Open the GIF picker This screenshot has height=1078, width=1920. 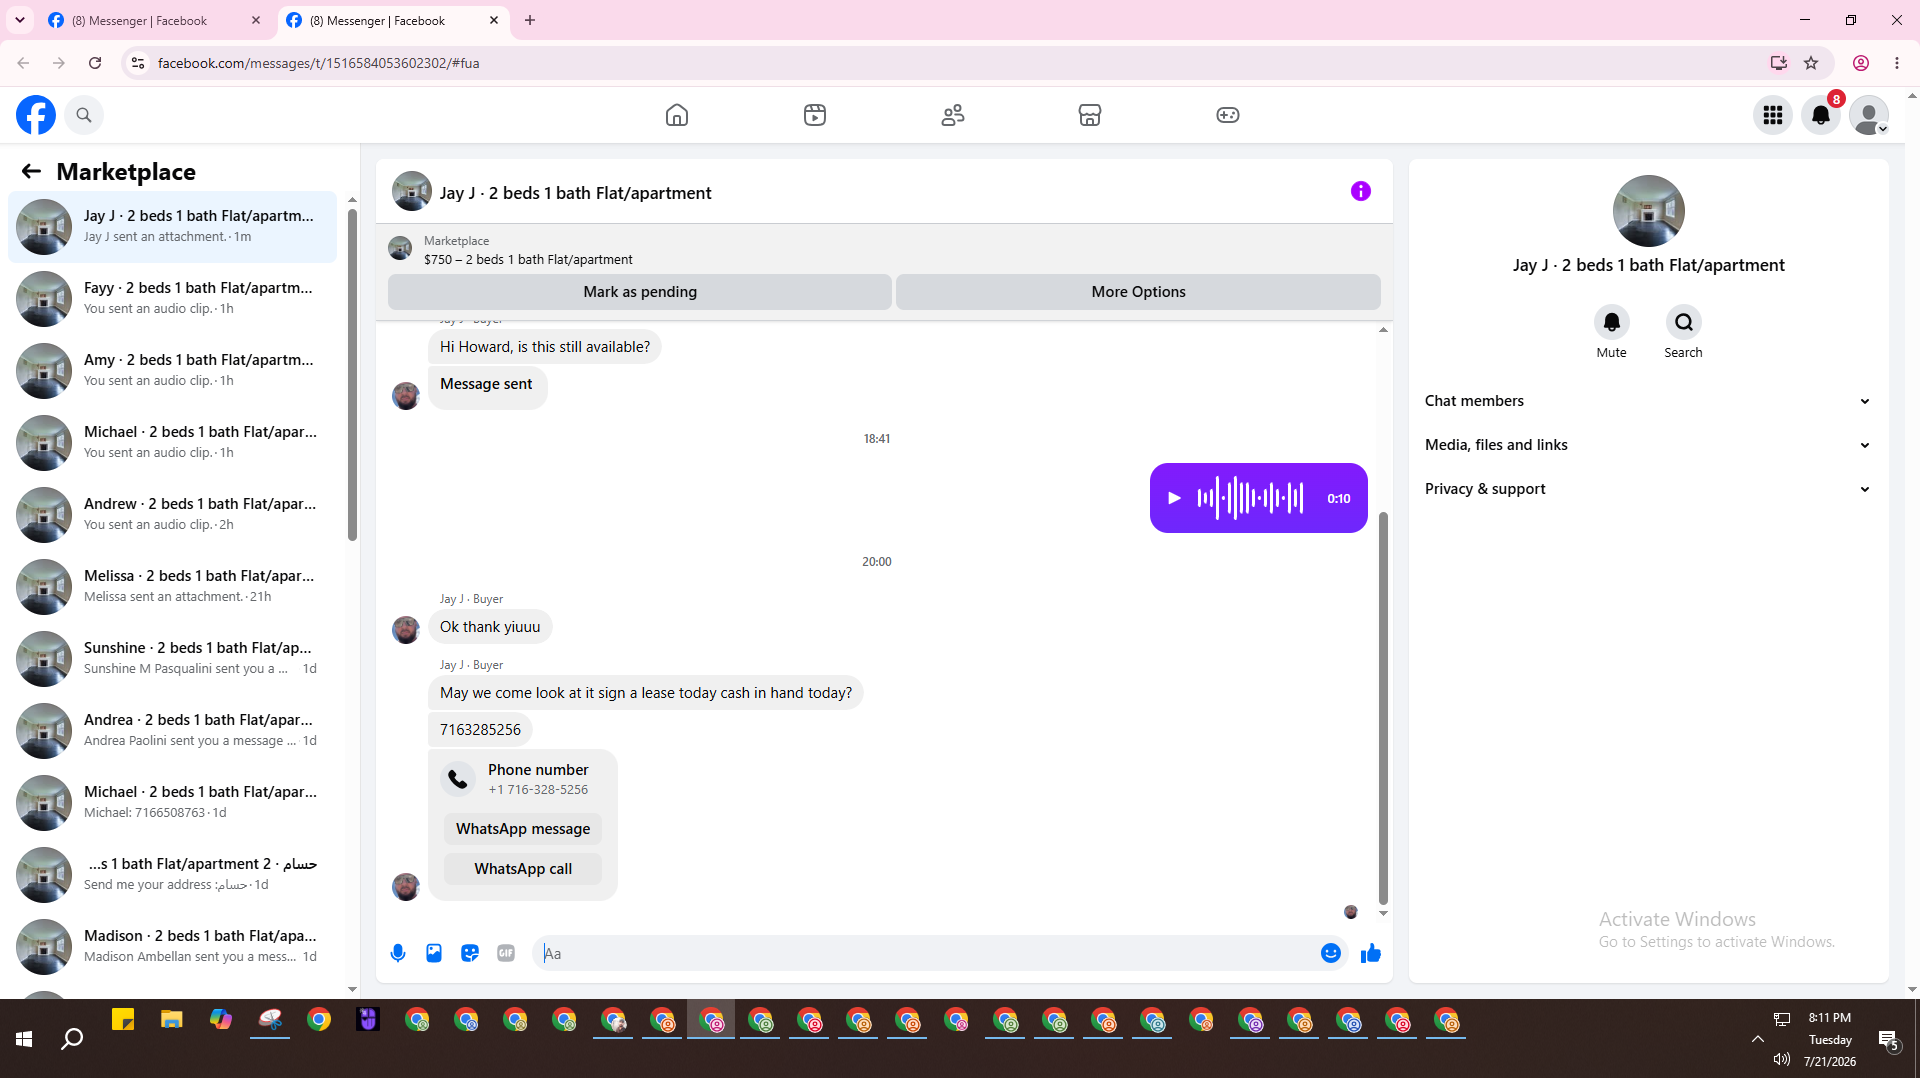[x=506, y=953]
